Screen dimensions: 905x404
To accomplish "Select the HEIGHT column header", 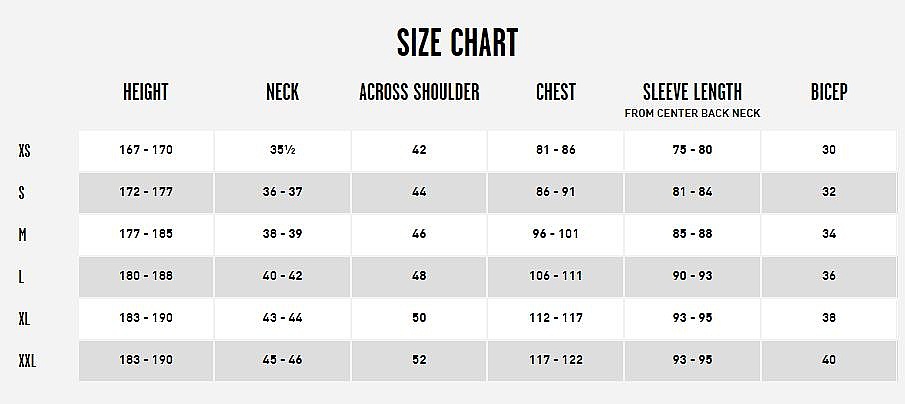I will 145,92.
